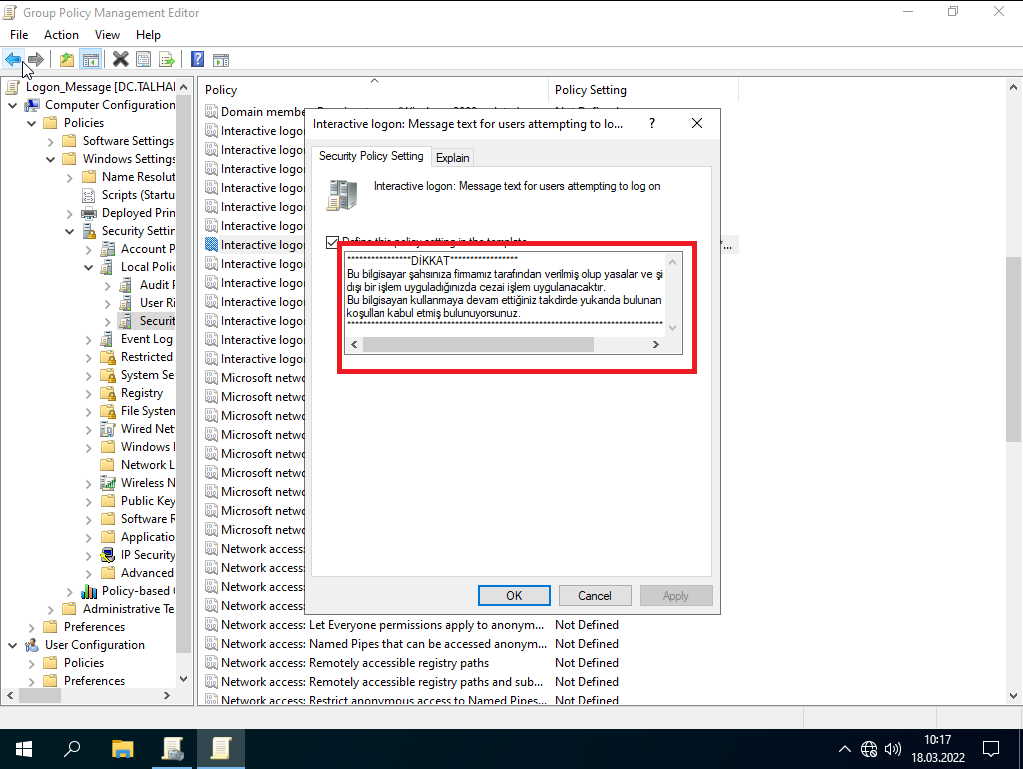Sort by Policy column header
This screenshot has height=769, width=1023.
pos(374,90)
